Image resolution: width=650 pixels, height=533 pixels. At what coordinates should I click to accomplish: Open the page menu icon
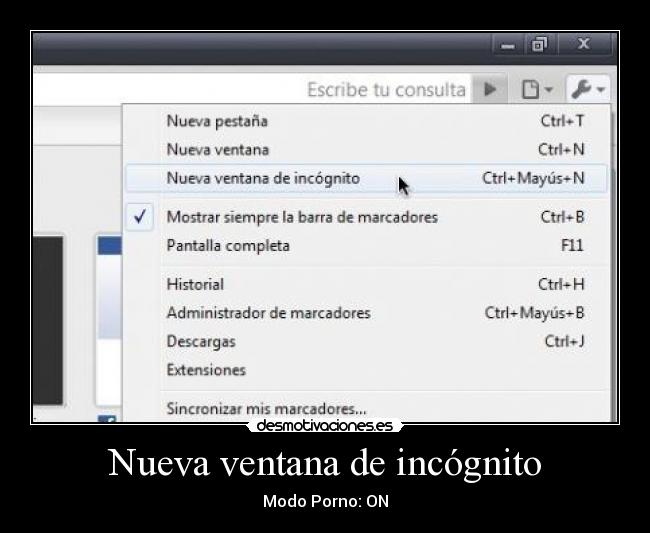pos(537,89)
